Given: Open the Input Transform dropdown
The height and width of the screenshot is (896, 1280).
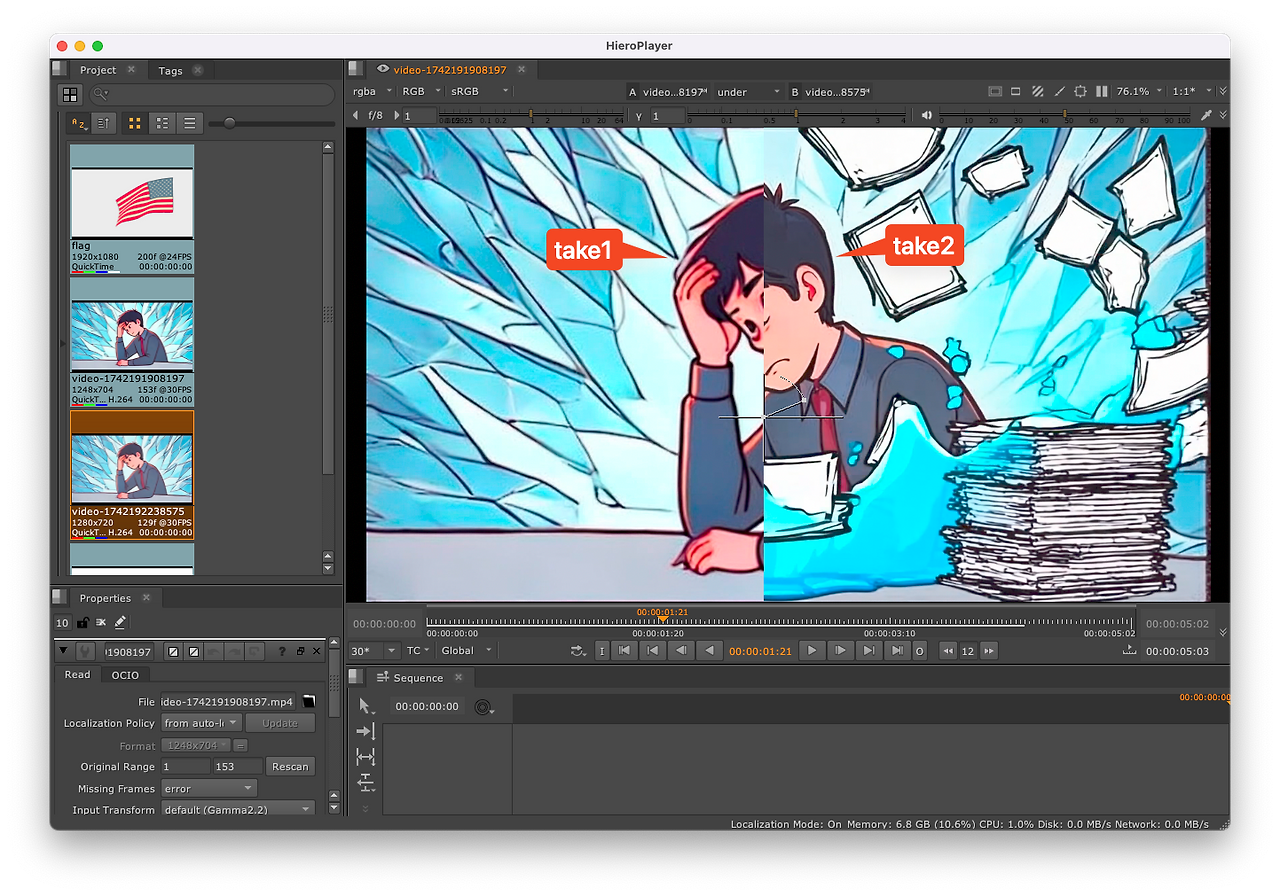Looking at the screenshot, I should click(237, 810).
